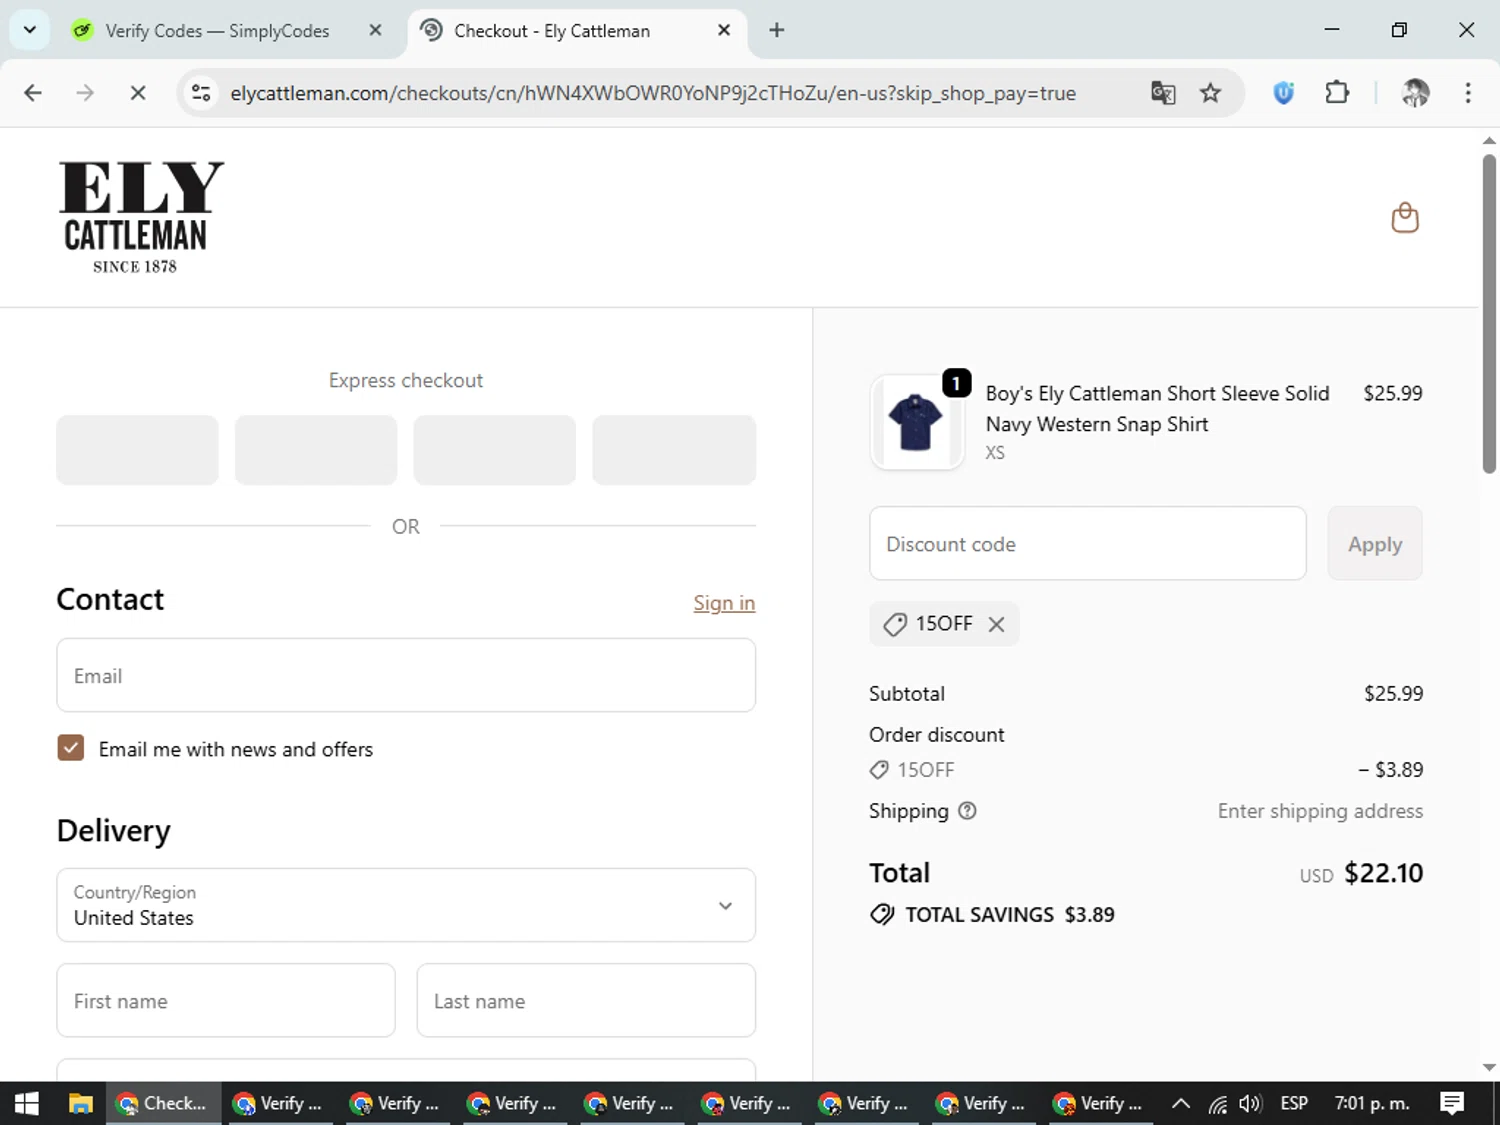The image size is (1500, 1125).
Task: Click the page vertical scrollbar
Action: 1489,314
